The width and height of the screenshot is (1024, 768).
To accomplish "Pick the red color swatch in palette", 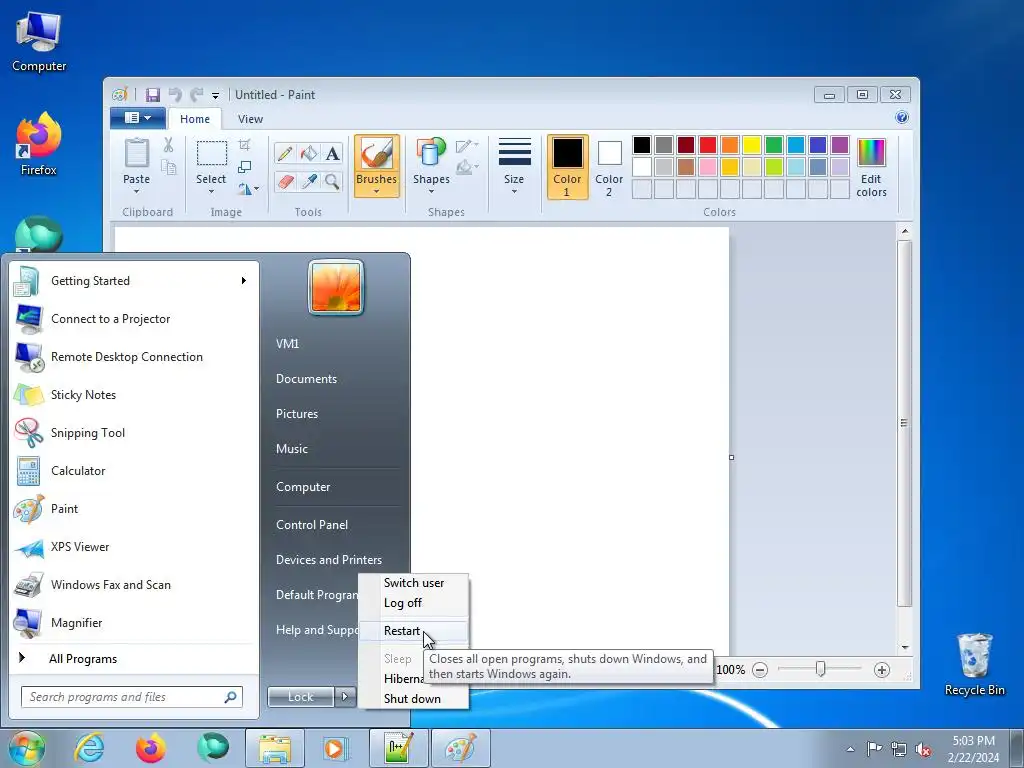I will coord(708,144).
